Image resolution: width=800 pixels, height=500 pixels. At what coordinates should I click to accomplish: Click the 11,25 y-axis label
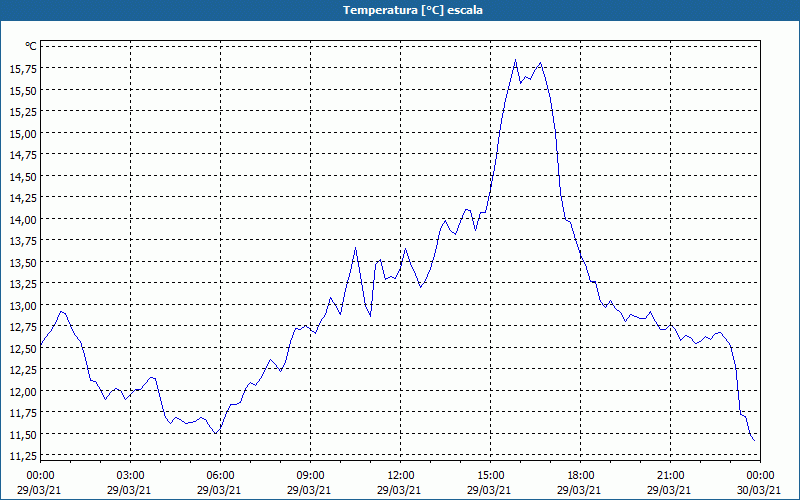pyautogui.click(x=23, y=456)
